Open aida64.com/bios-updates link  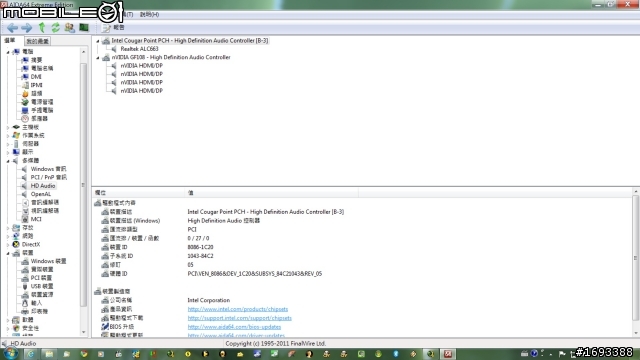[x=234, y=327]
